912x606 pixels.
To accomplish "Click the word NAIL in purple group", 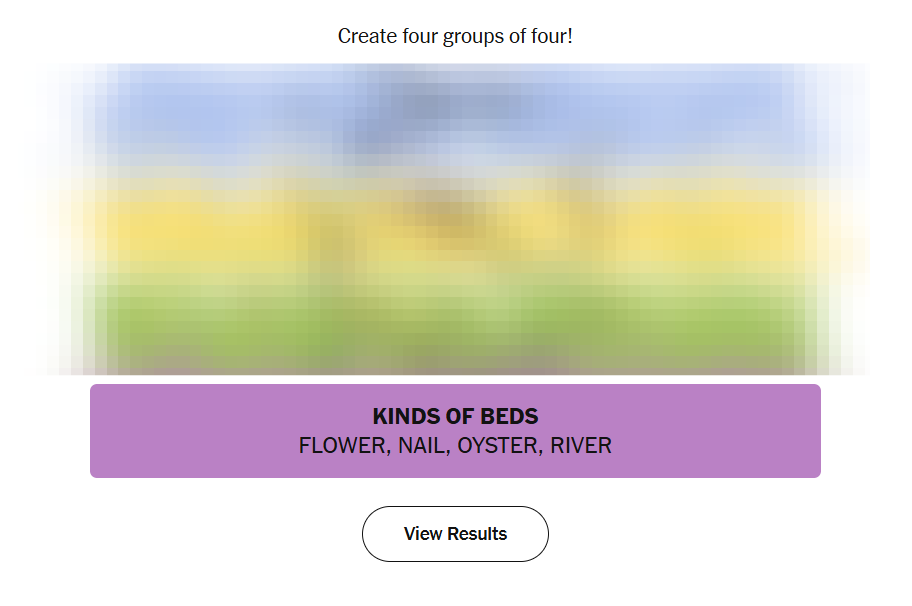I will [420, 446].
